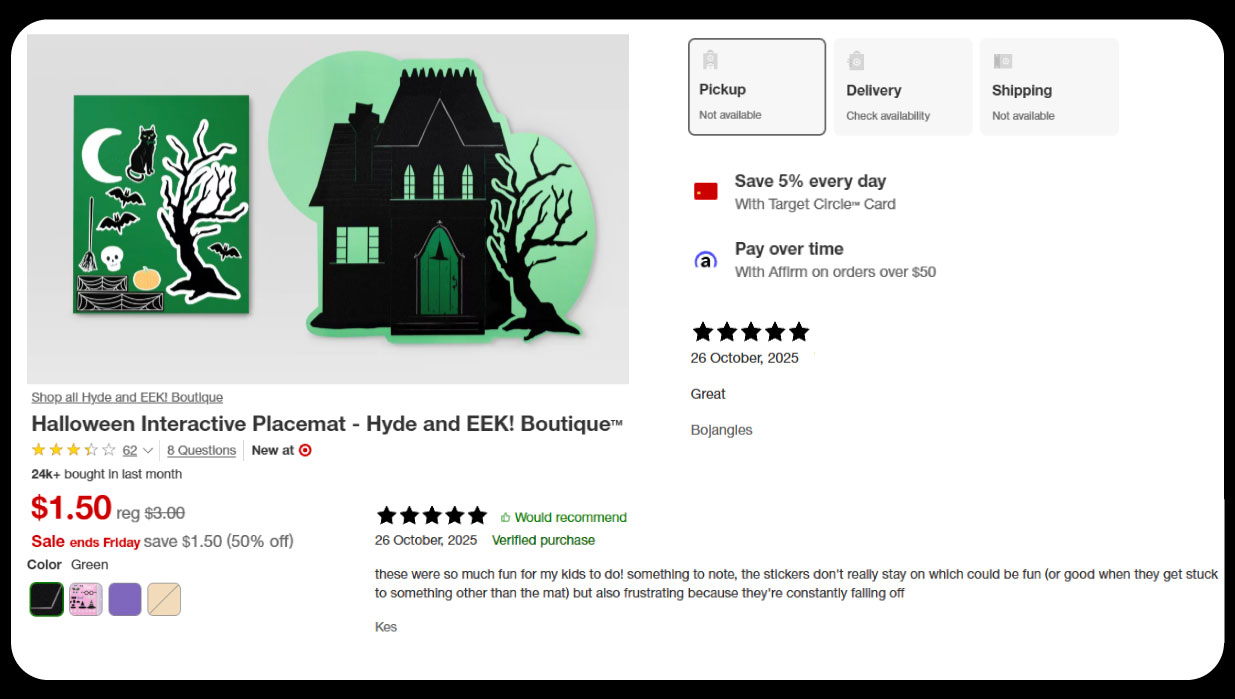This screenshot has height=699, width=1235.
Task: Select the Pickup fulfillment option
Action: click(757, 87)
